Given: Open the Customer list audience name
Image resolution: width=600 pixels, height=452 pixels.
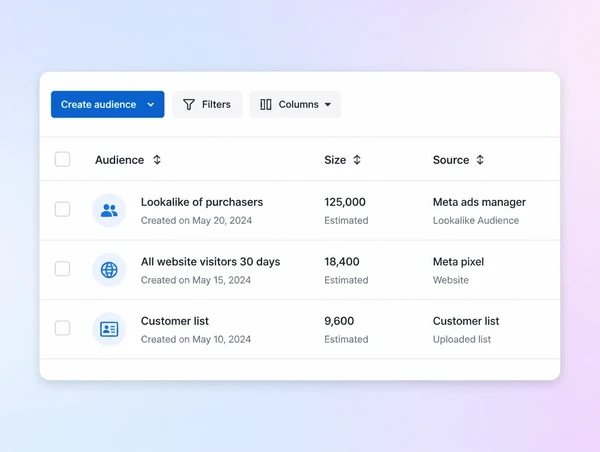Looking at the screenshot, I should 174,321.
